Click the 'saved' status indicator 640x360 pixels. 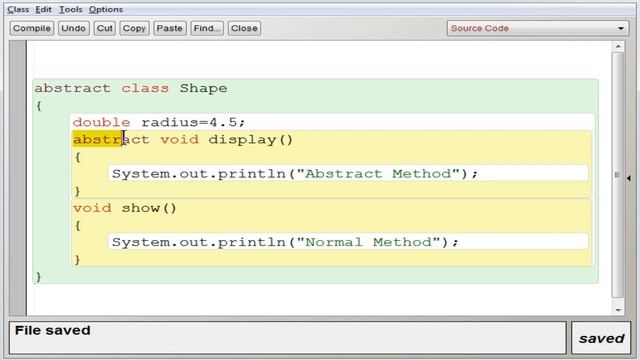[601, 338]
